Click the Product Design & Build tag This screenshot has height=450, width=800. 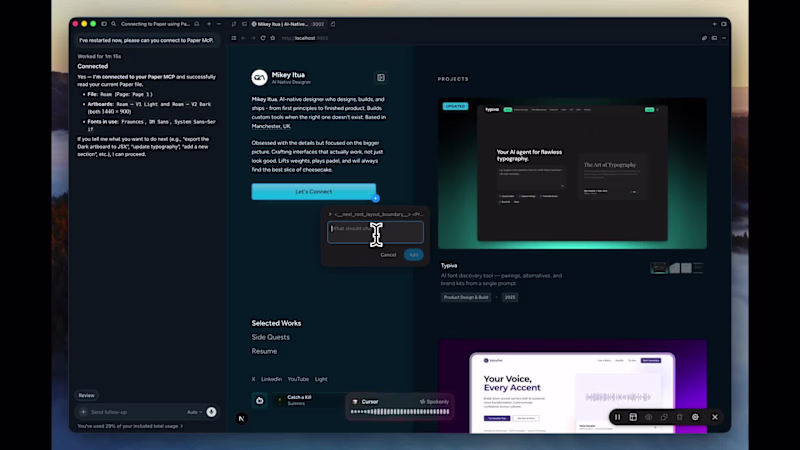[x=466, y=297]
